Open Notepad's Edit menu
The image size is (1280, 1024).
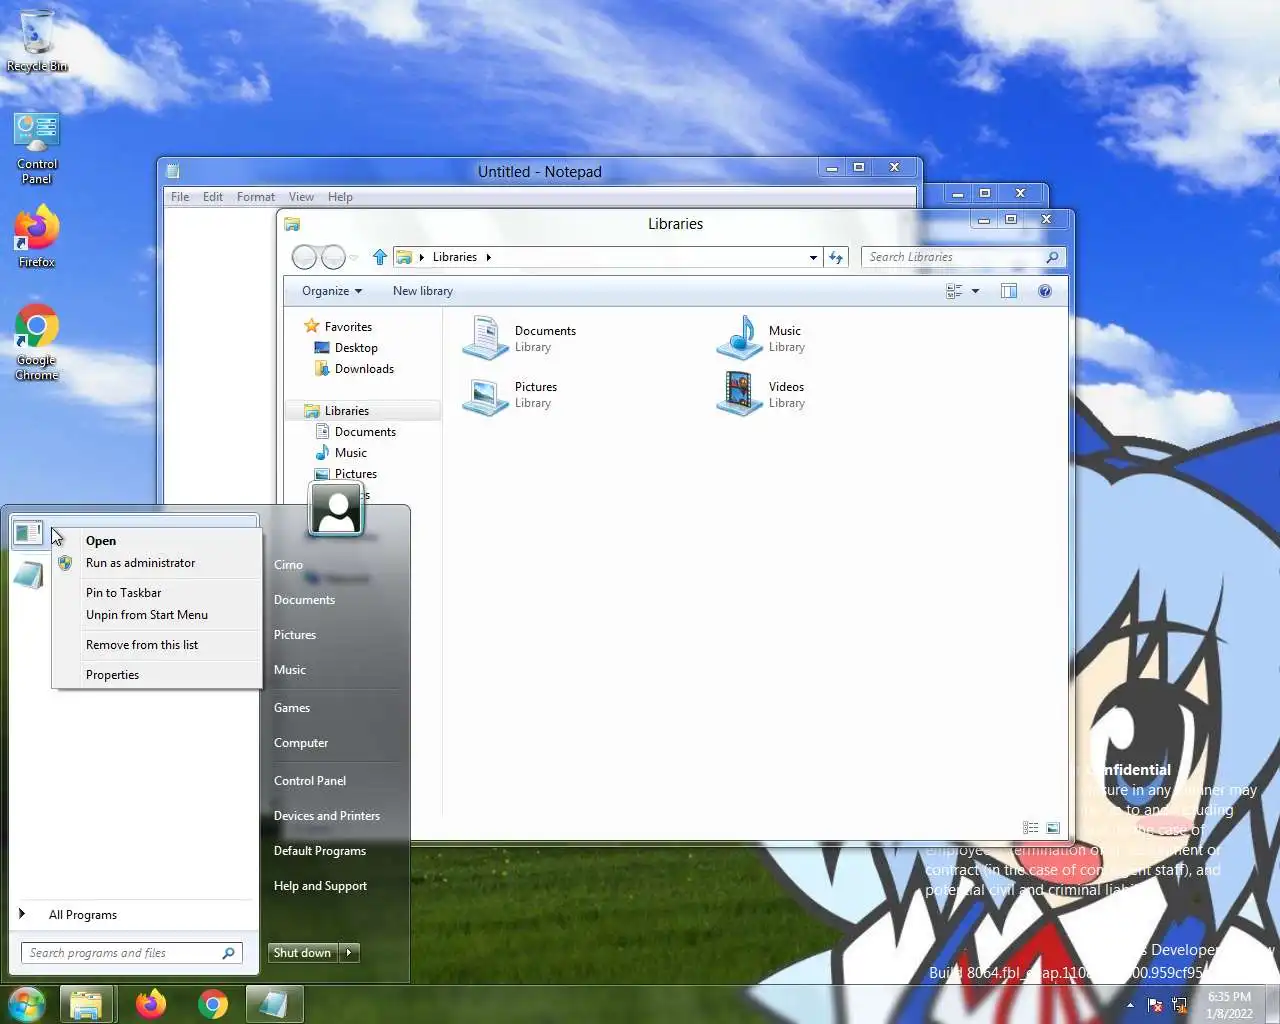point(213,197)
